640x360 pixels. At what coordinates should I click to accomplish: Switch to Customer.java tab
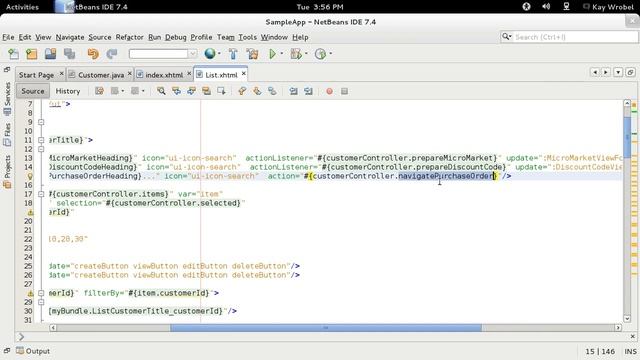[101, 75]
